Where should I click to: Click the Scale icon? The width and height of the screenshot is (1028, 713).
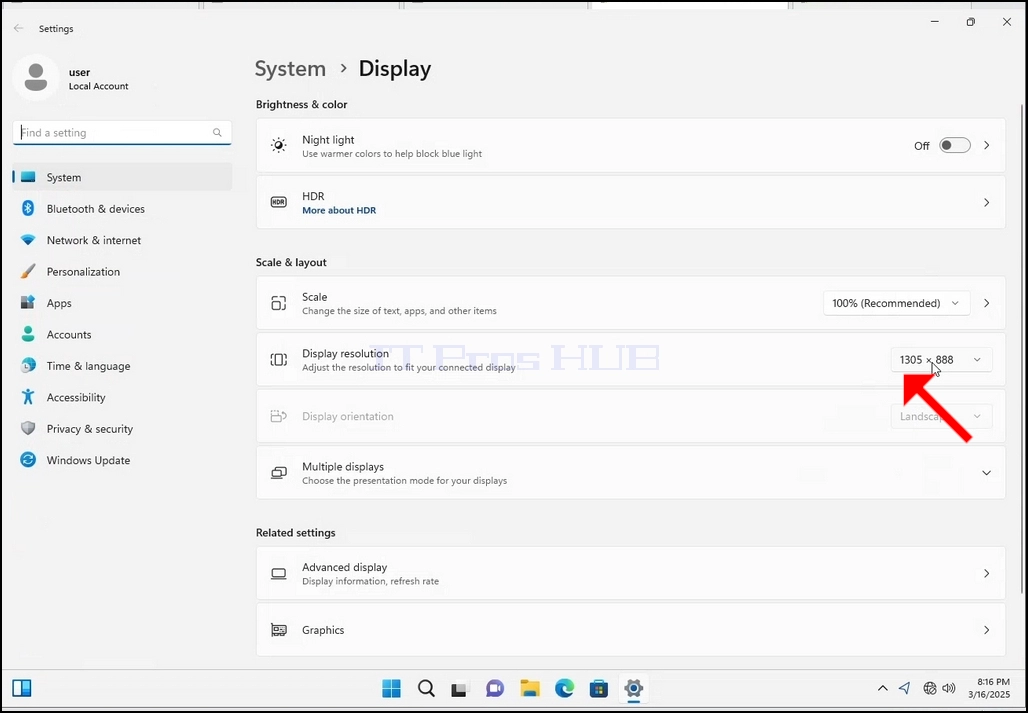(x=279, y=303)
